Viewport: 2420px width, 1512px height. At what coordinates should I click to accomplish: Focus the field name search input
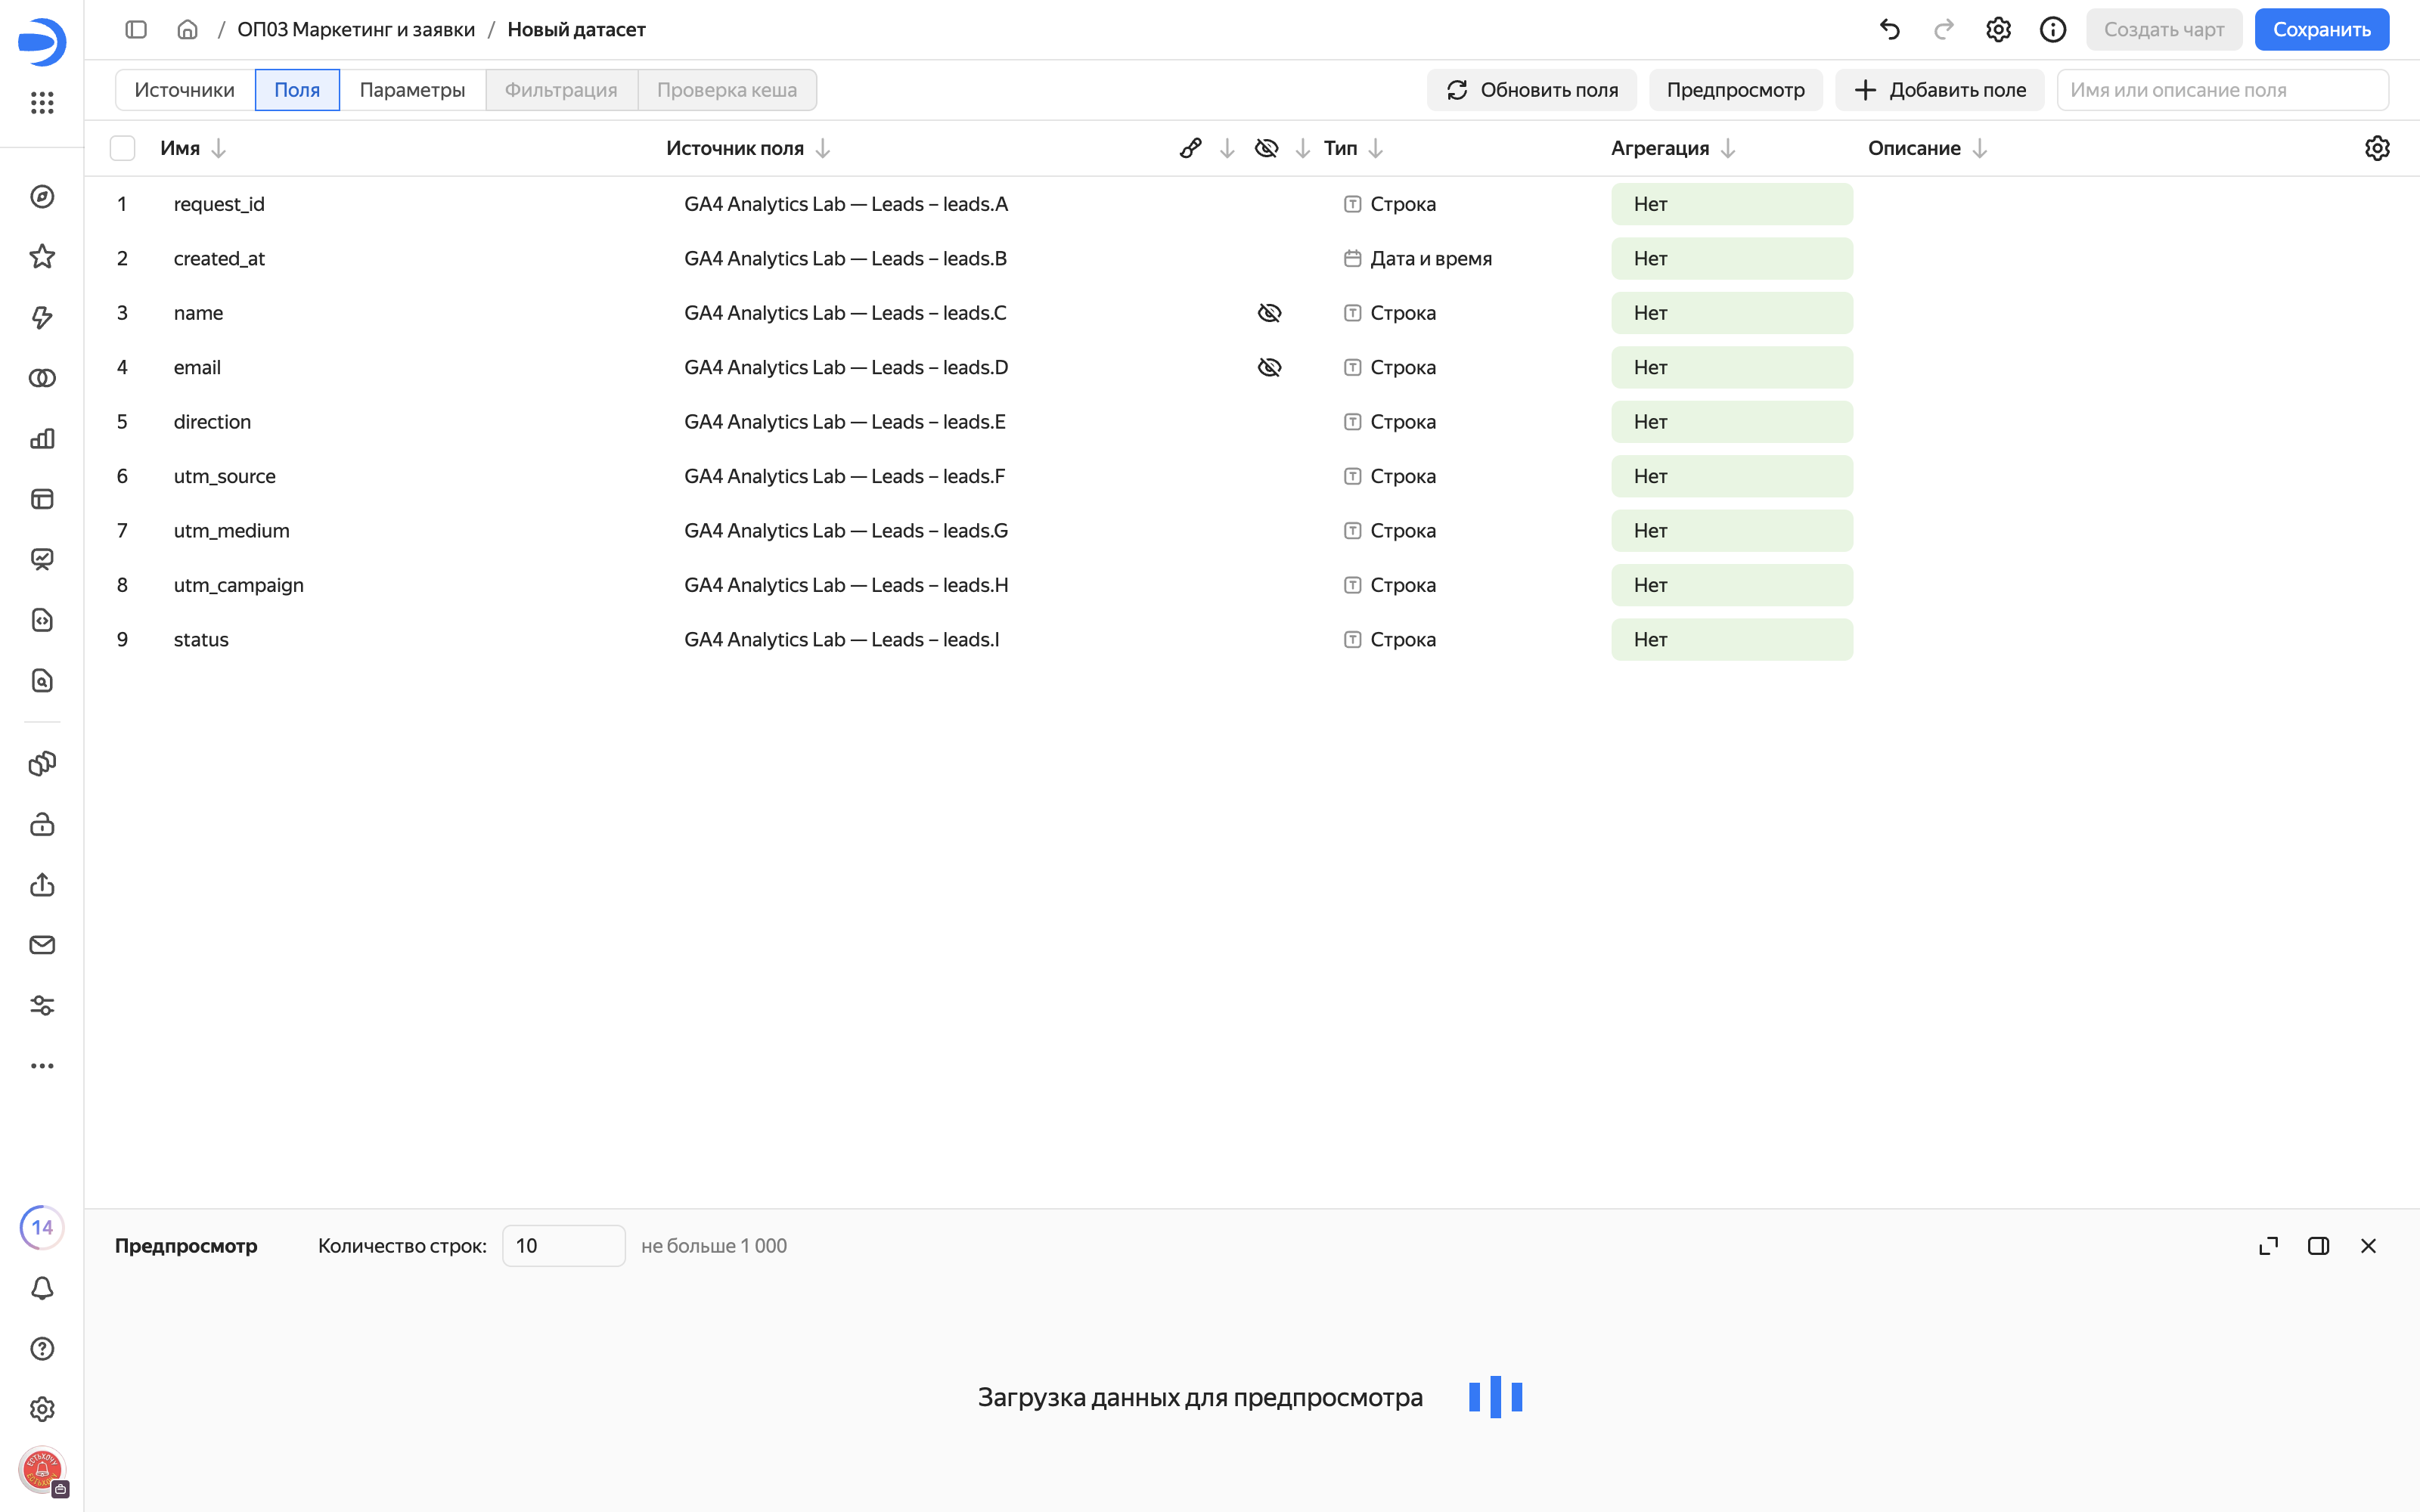(x=2222, y=90)
